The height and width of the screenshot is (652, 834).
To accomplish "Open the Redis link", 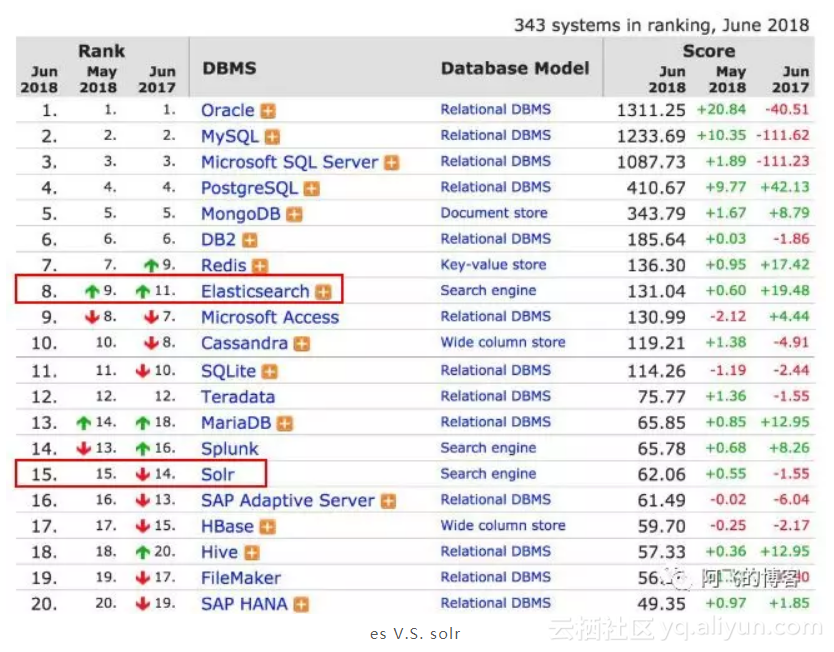I will click(x=223, y=265).
